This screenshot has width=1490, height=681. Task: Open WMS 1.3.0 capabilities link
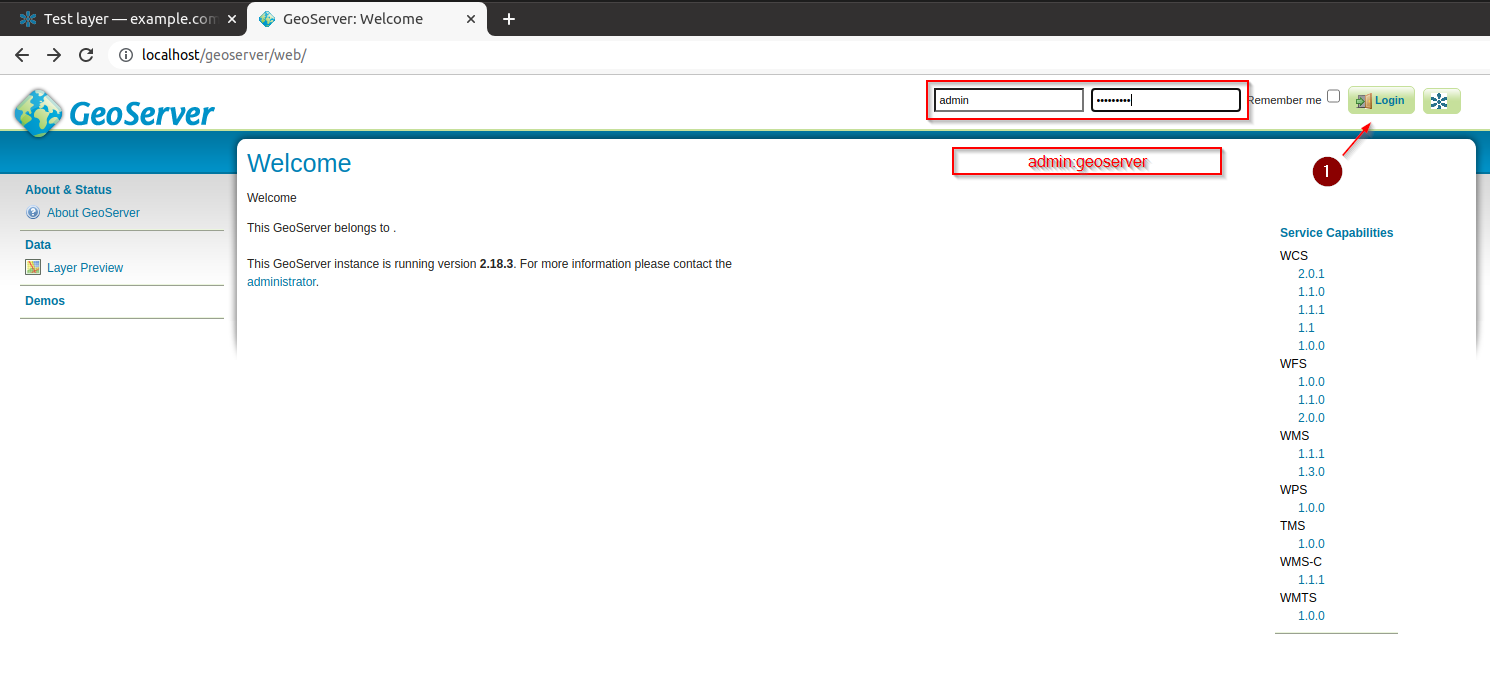click(1311, 472)
